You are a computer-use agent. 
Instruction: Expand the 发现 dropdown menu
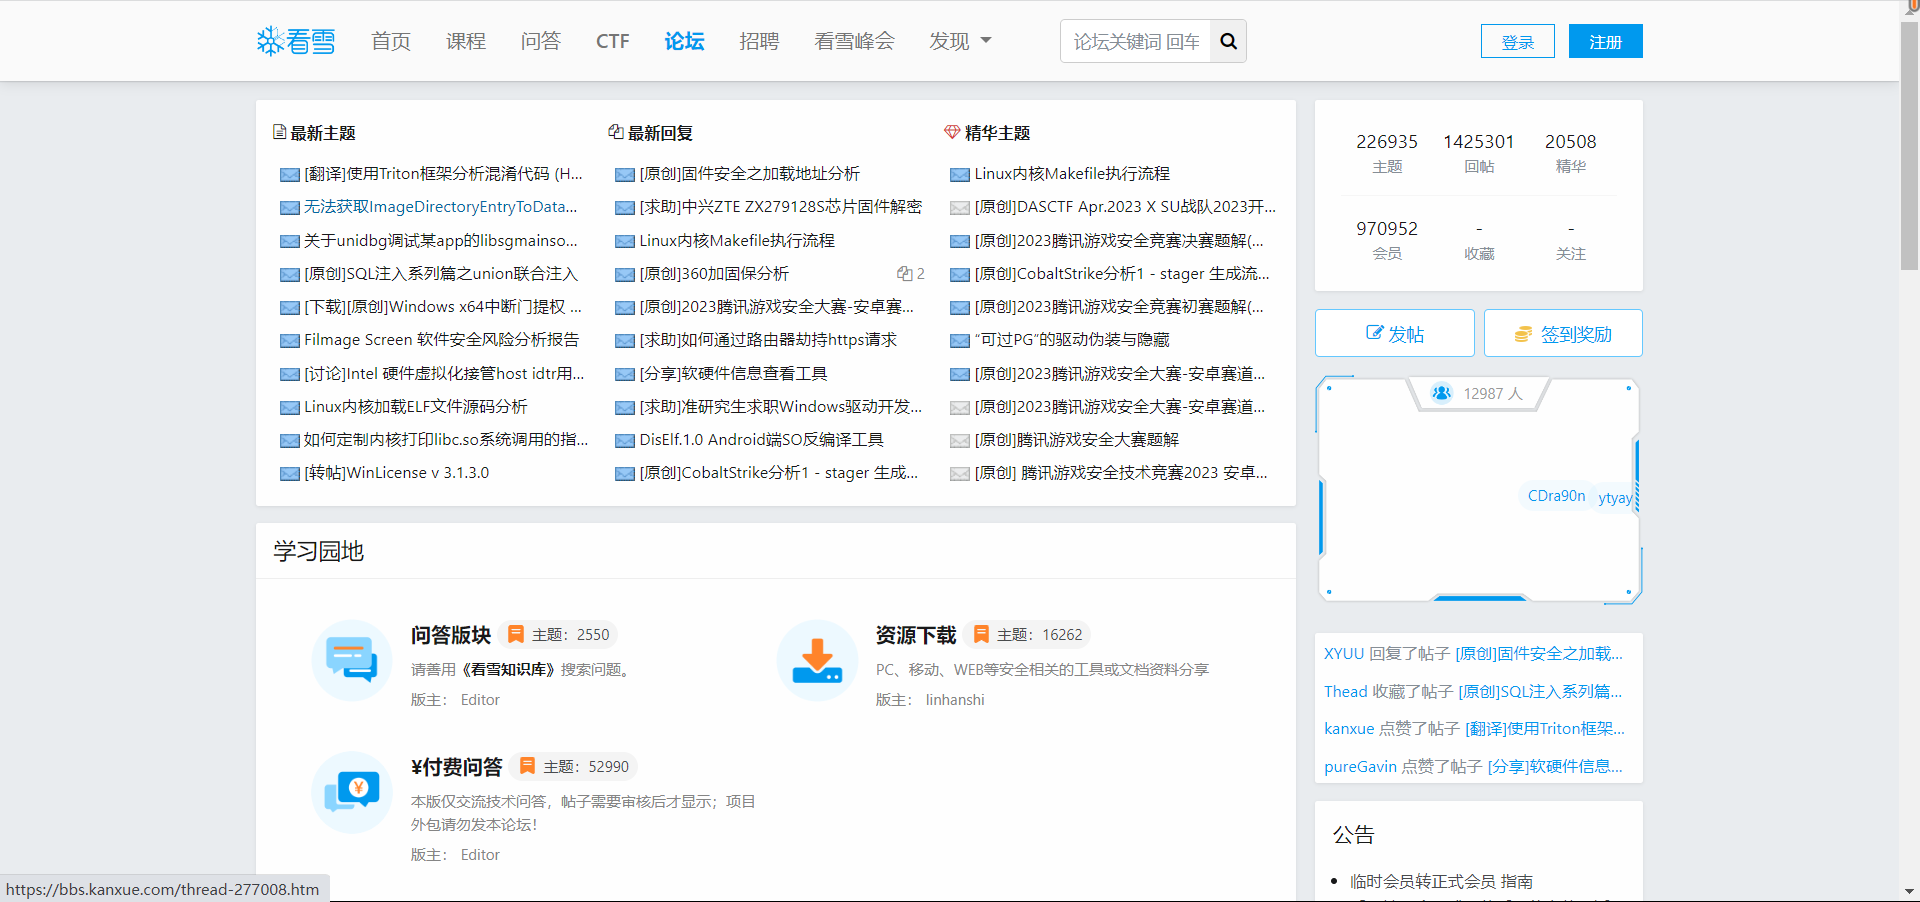click(959, 41)
